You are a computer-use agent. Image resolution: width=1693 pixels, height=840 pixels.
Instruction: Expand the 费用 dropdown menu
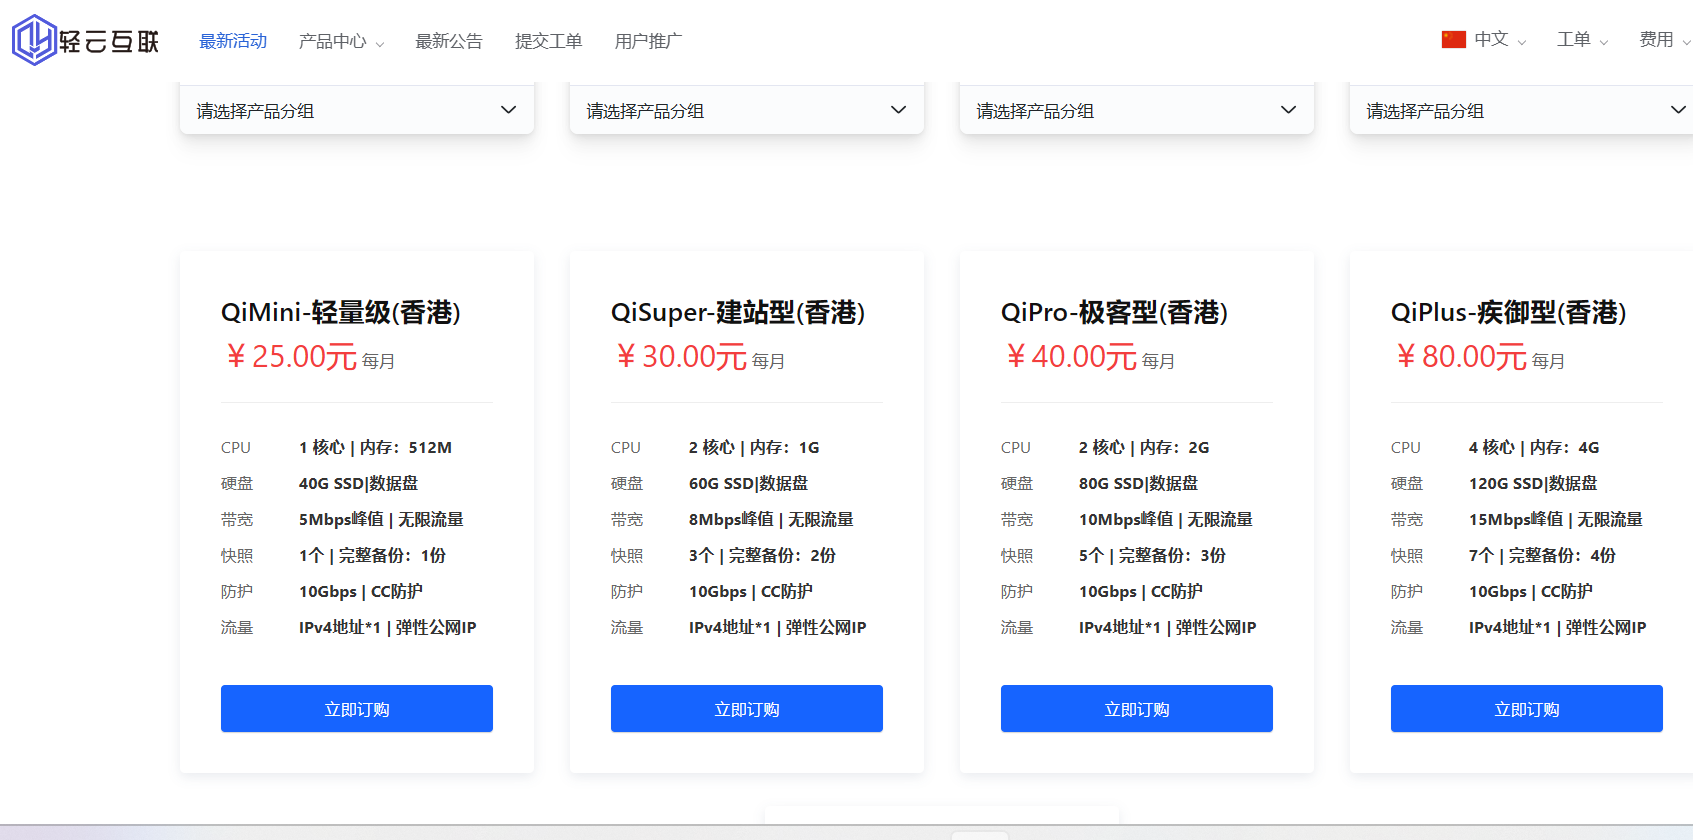click(x=1664, y=39)
